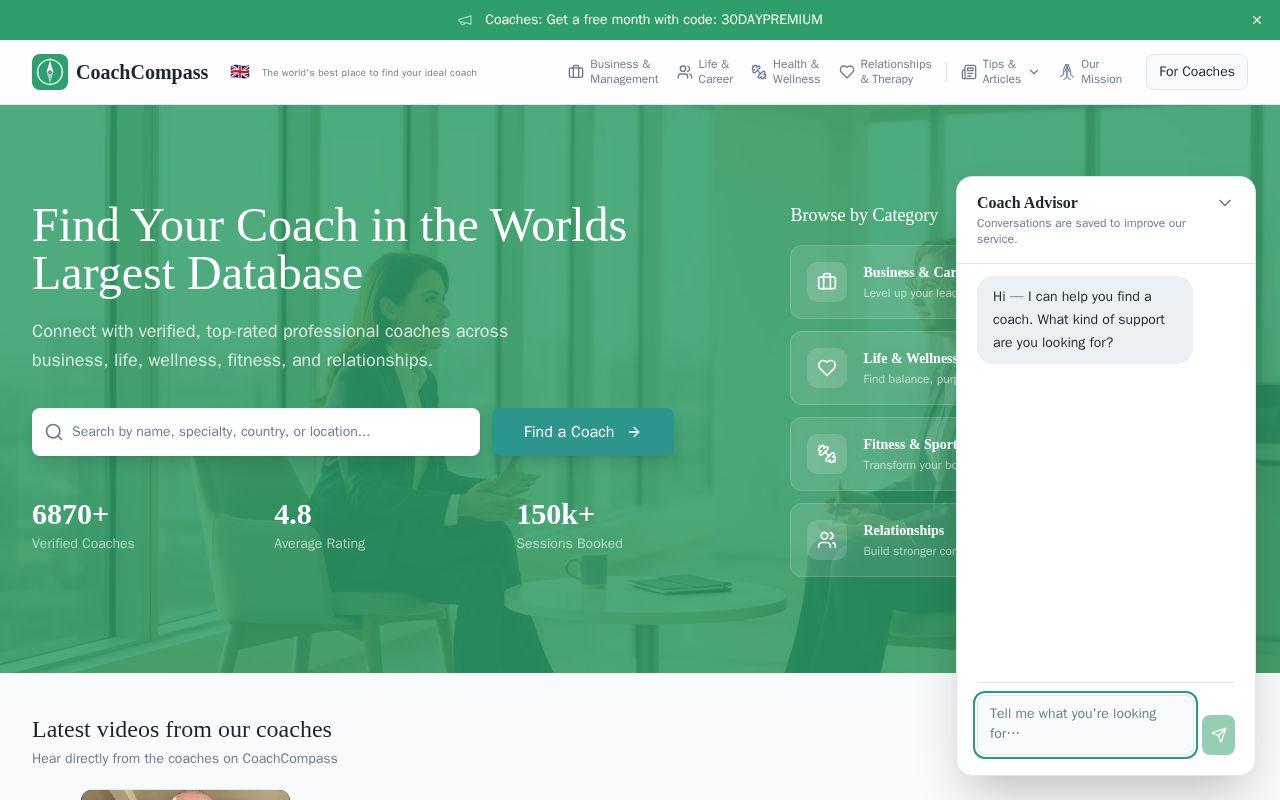
Task: Focus the Coach Advisor message box
Action: pyautogui.click(x=1086, y=724)
